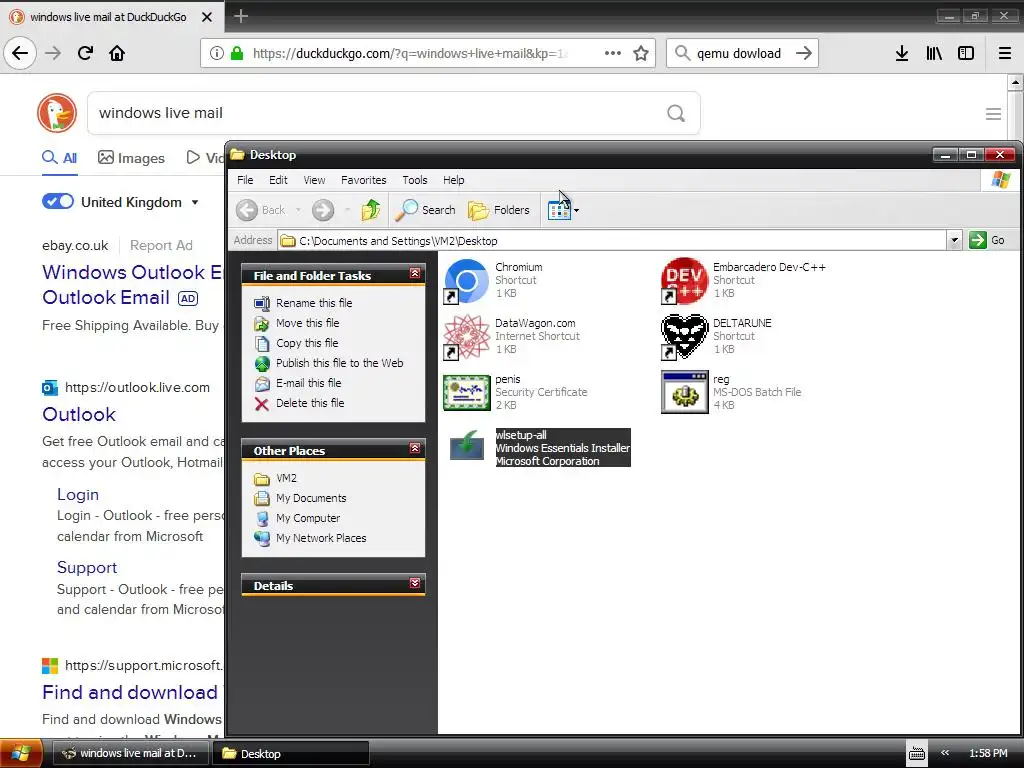Click the Firefox back arrow button
This screenshot has height=768, width=1024.
coord(20,53)
